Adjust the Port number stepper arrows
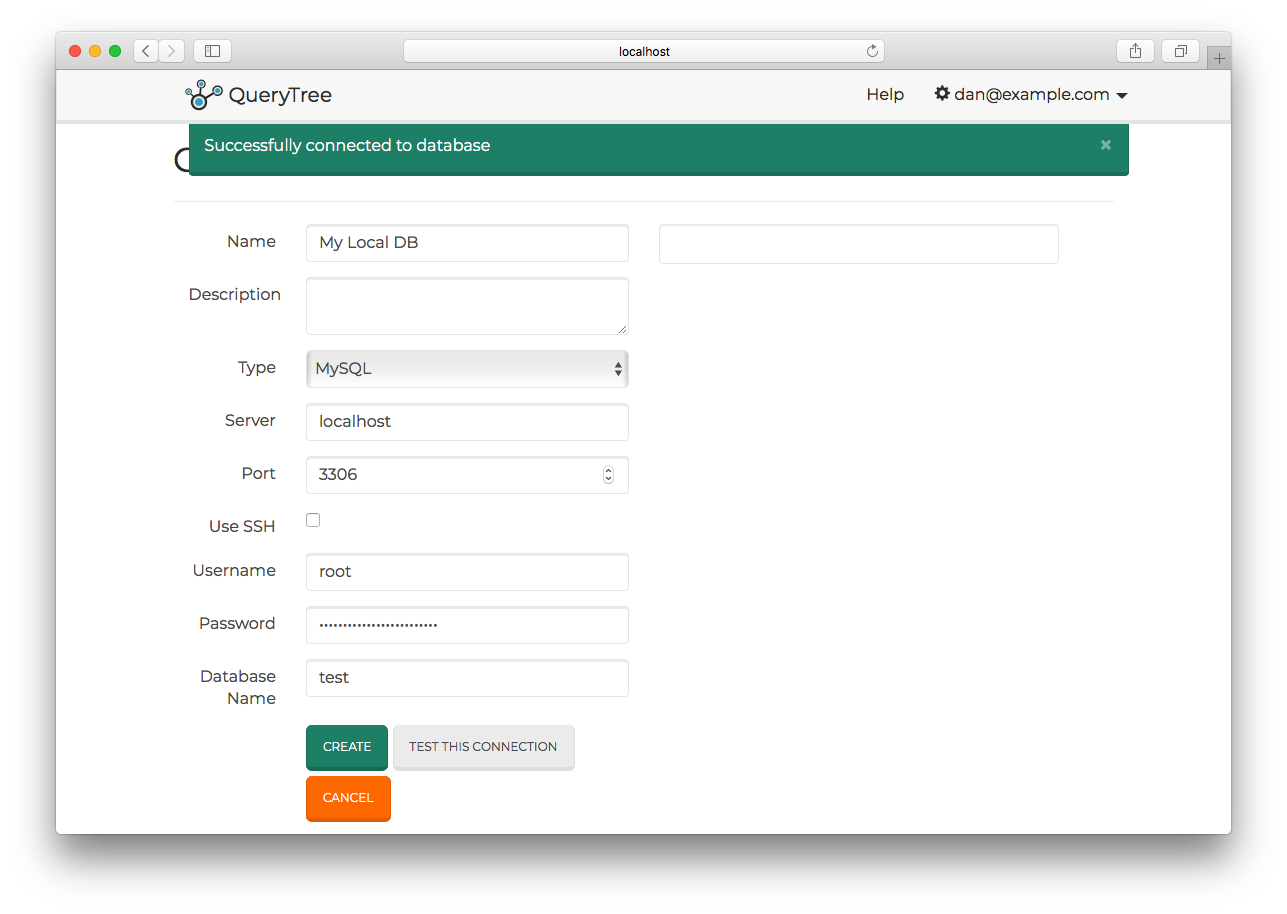This screenshot has width=1287, height=914. tap(608, 475)
